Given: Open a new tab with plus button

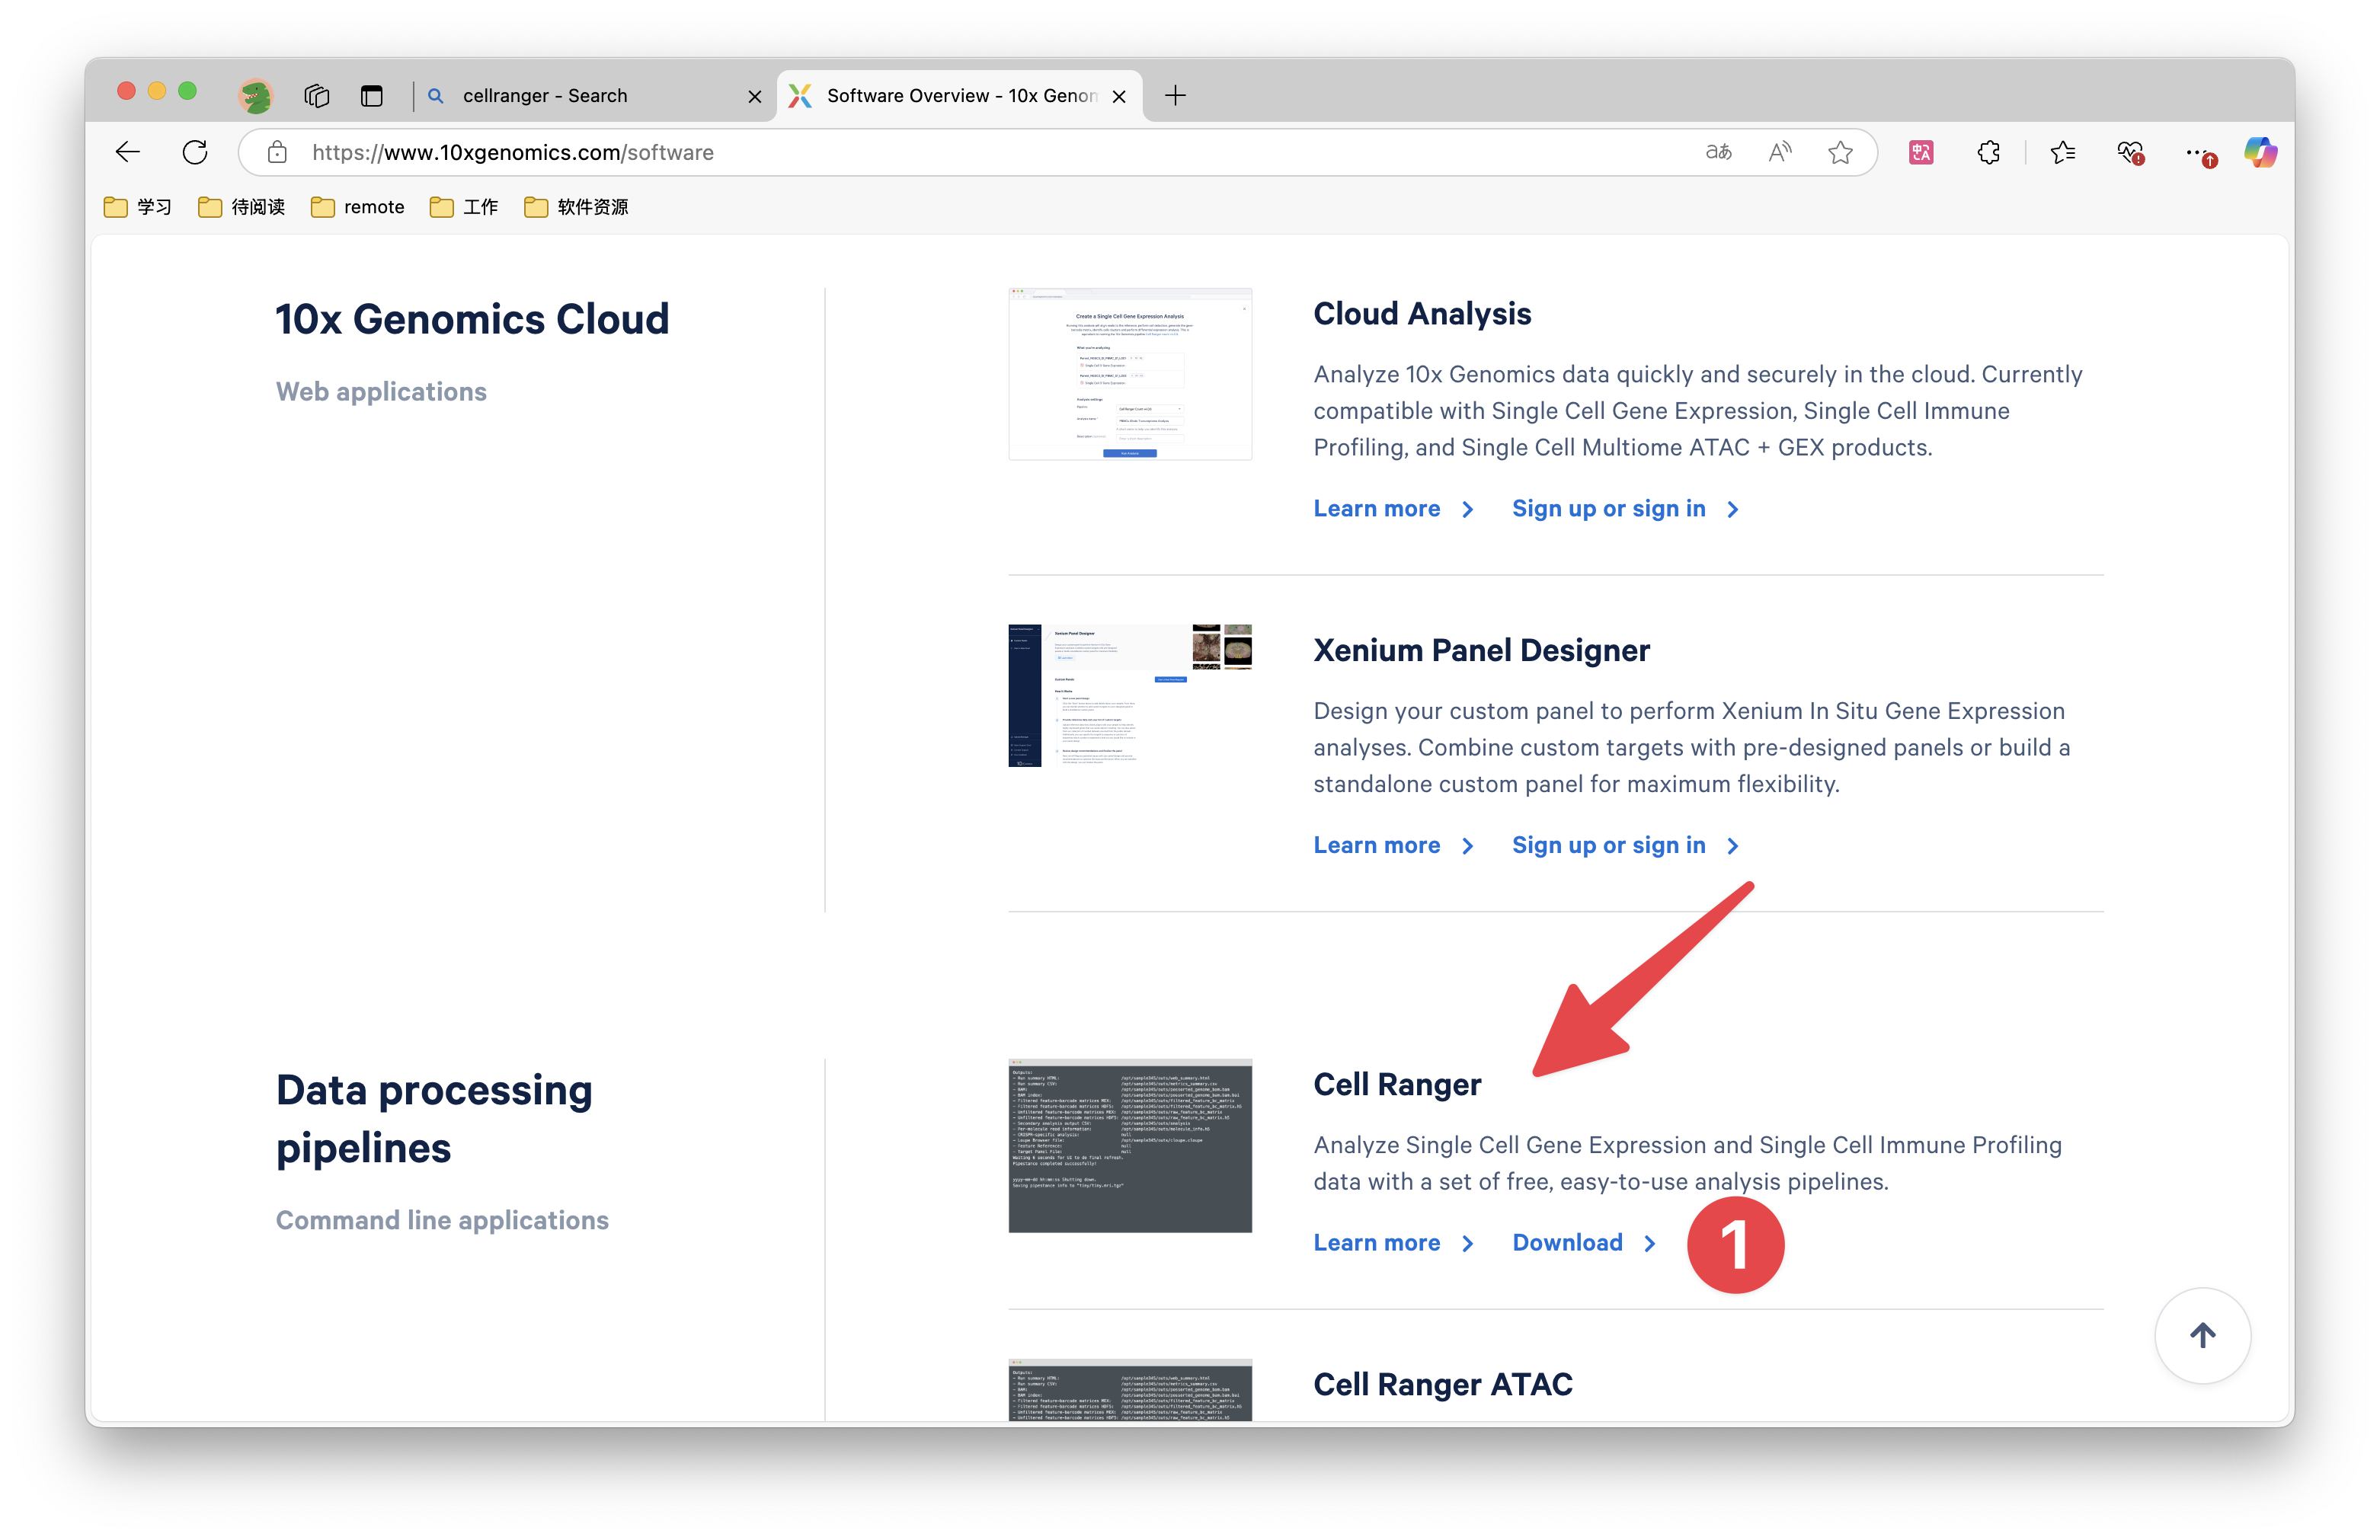Looking at the screenshot, I should [1176, 95].
